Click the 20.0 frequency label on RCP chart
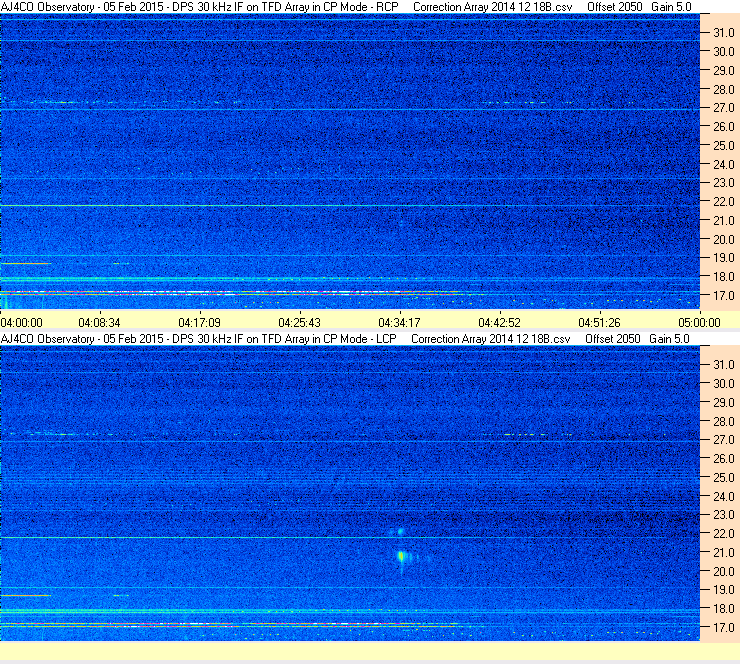This screenshot has width=740, height=664. click(x=723, y=240)
